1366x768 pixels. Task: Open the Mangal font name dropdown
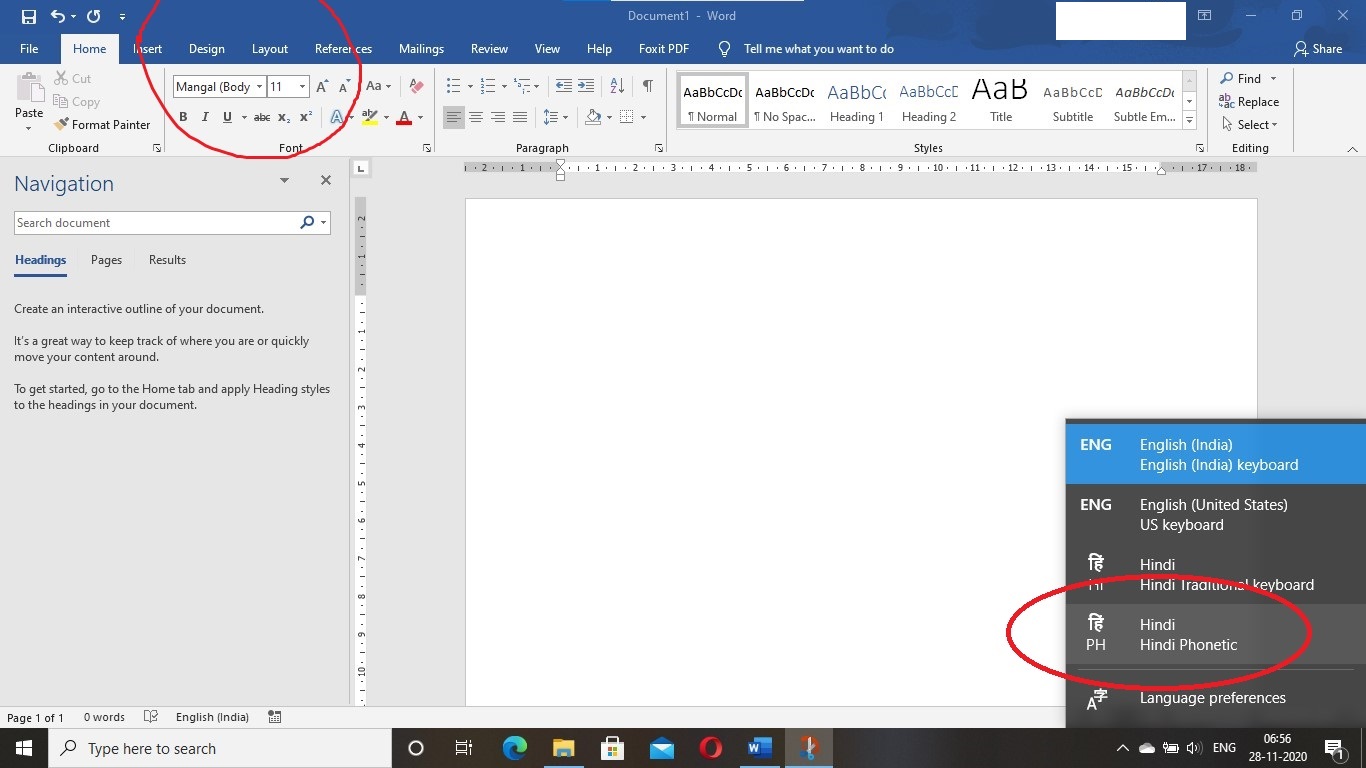click(259, 87)
